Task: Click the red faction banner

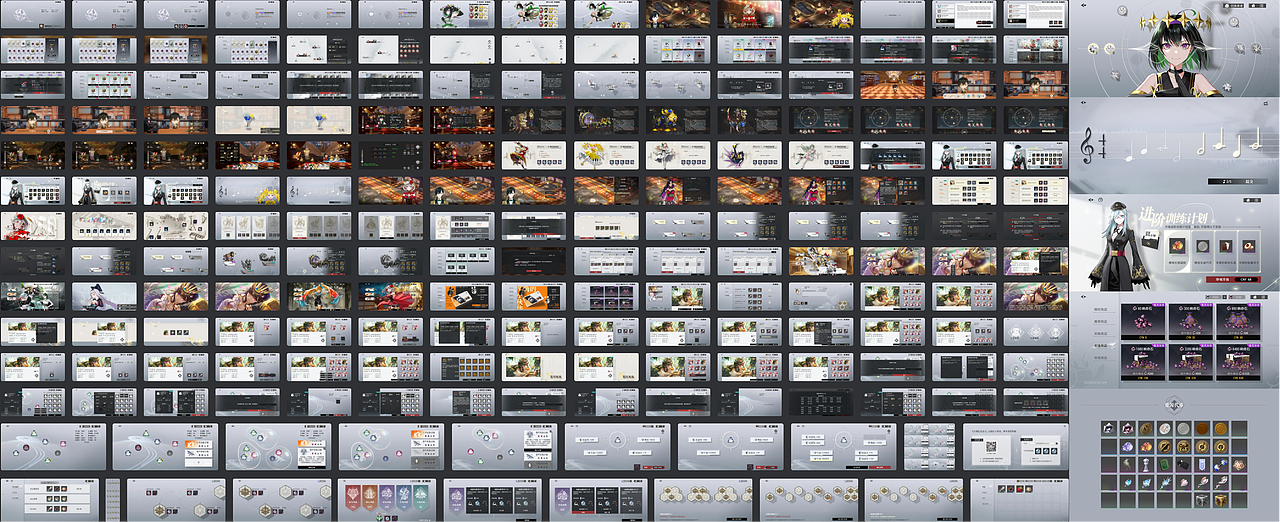Action: click(x=353, y=497)
